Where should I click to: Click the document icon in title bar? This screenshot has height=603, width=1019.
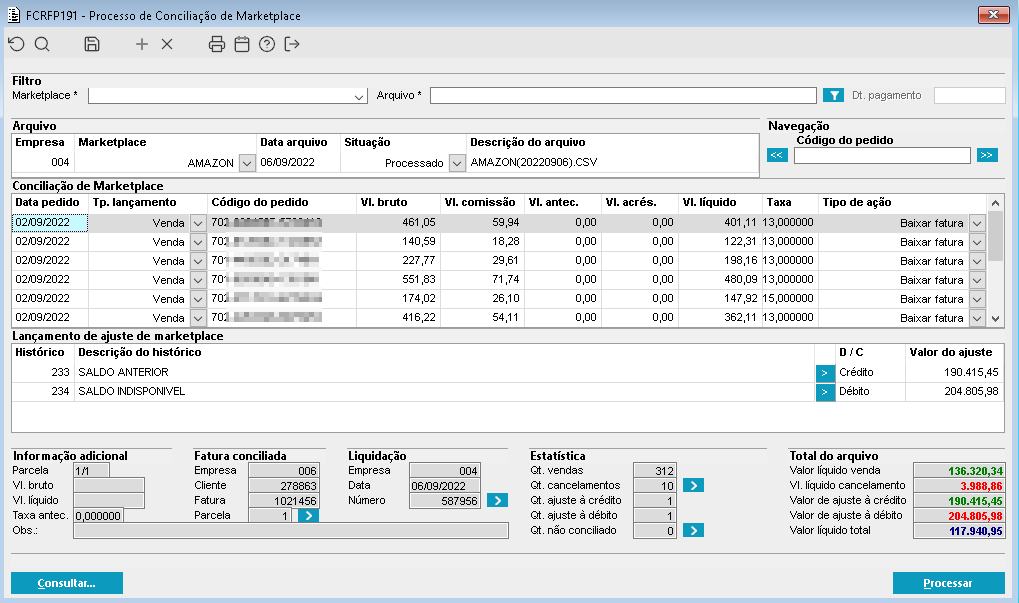click(x=14, y=15)
